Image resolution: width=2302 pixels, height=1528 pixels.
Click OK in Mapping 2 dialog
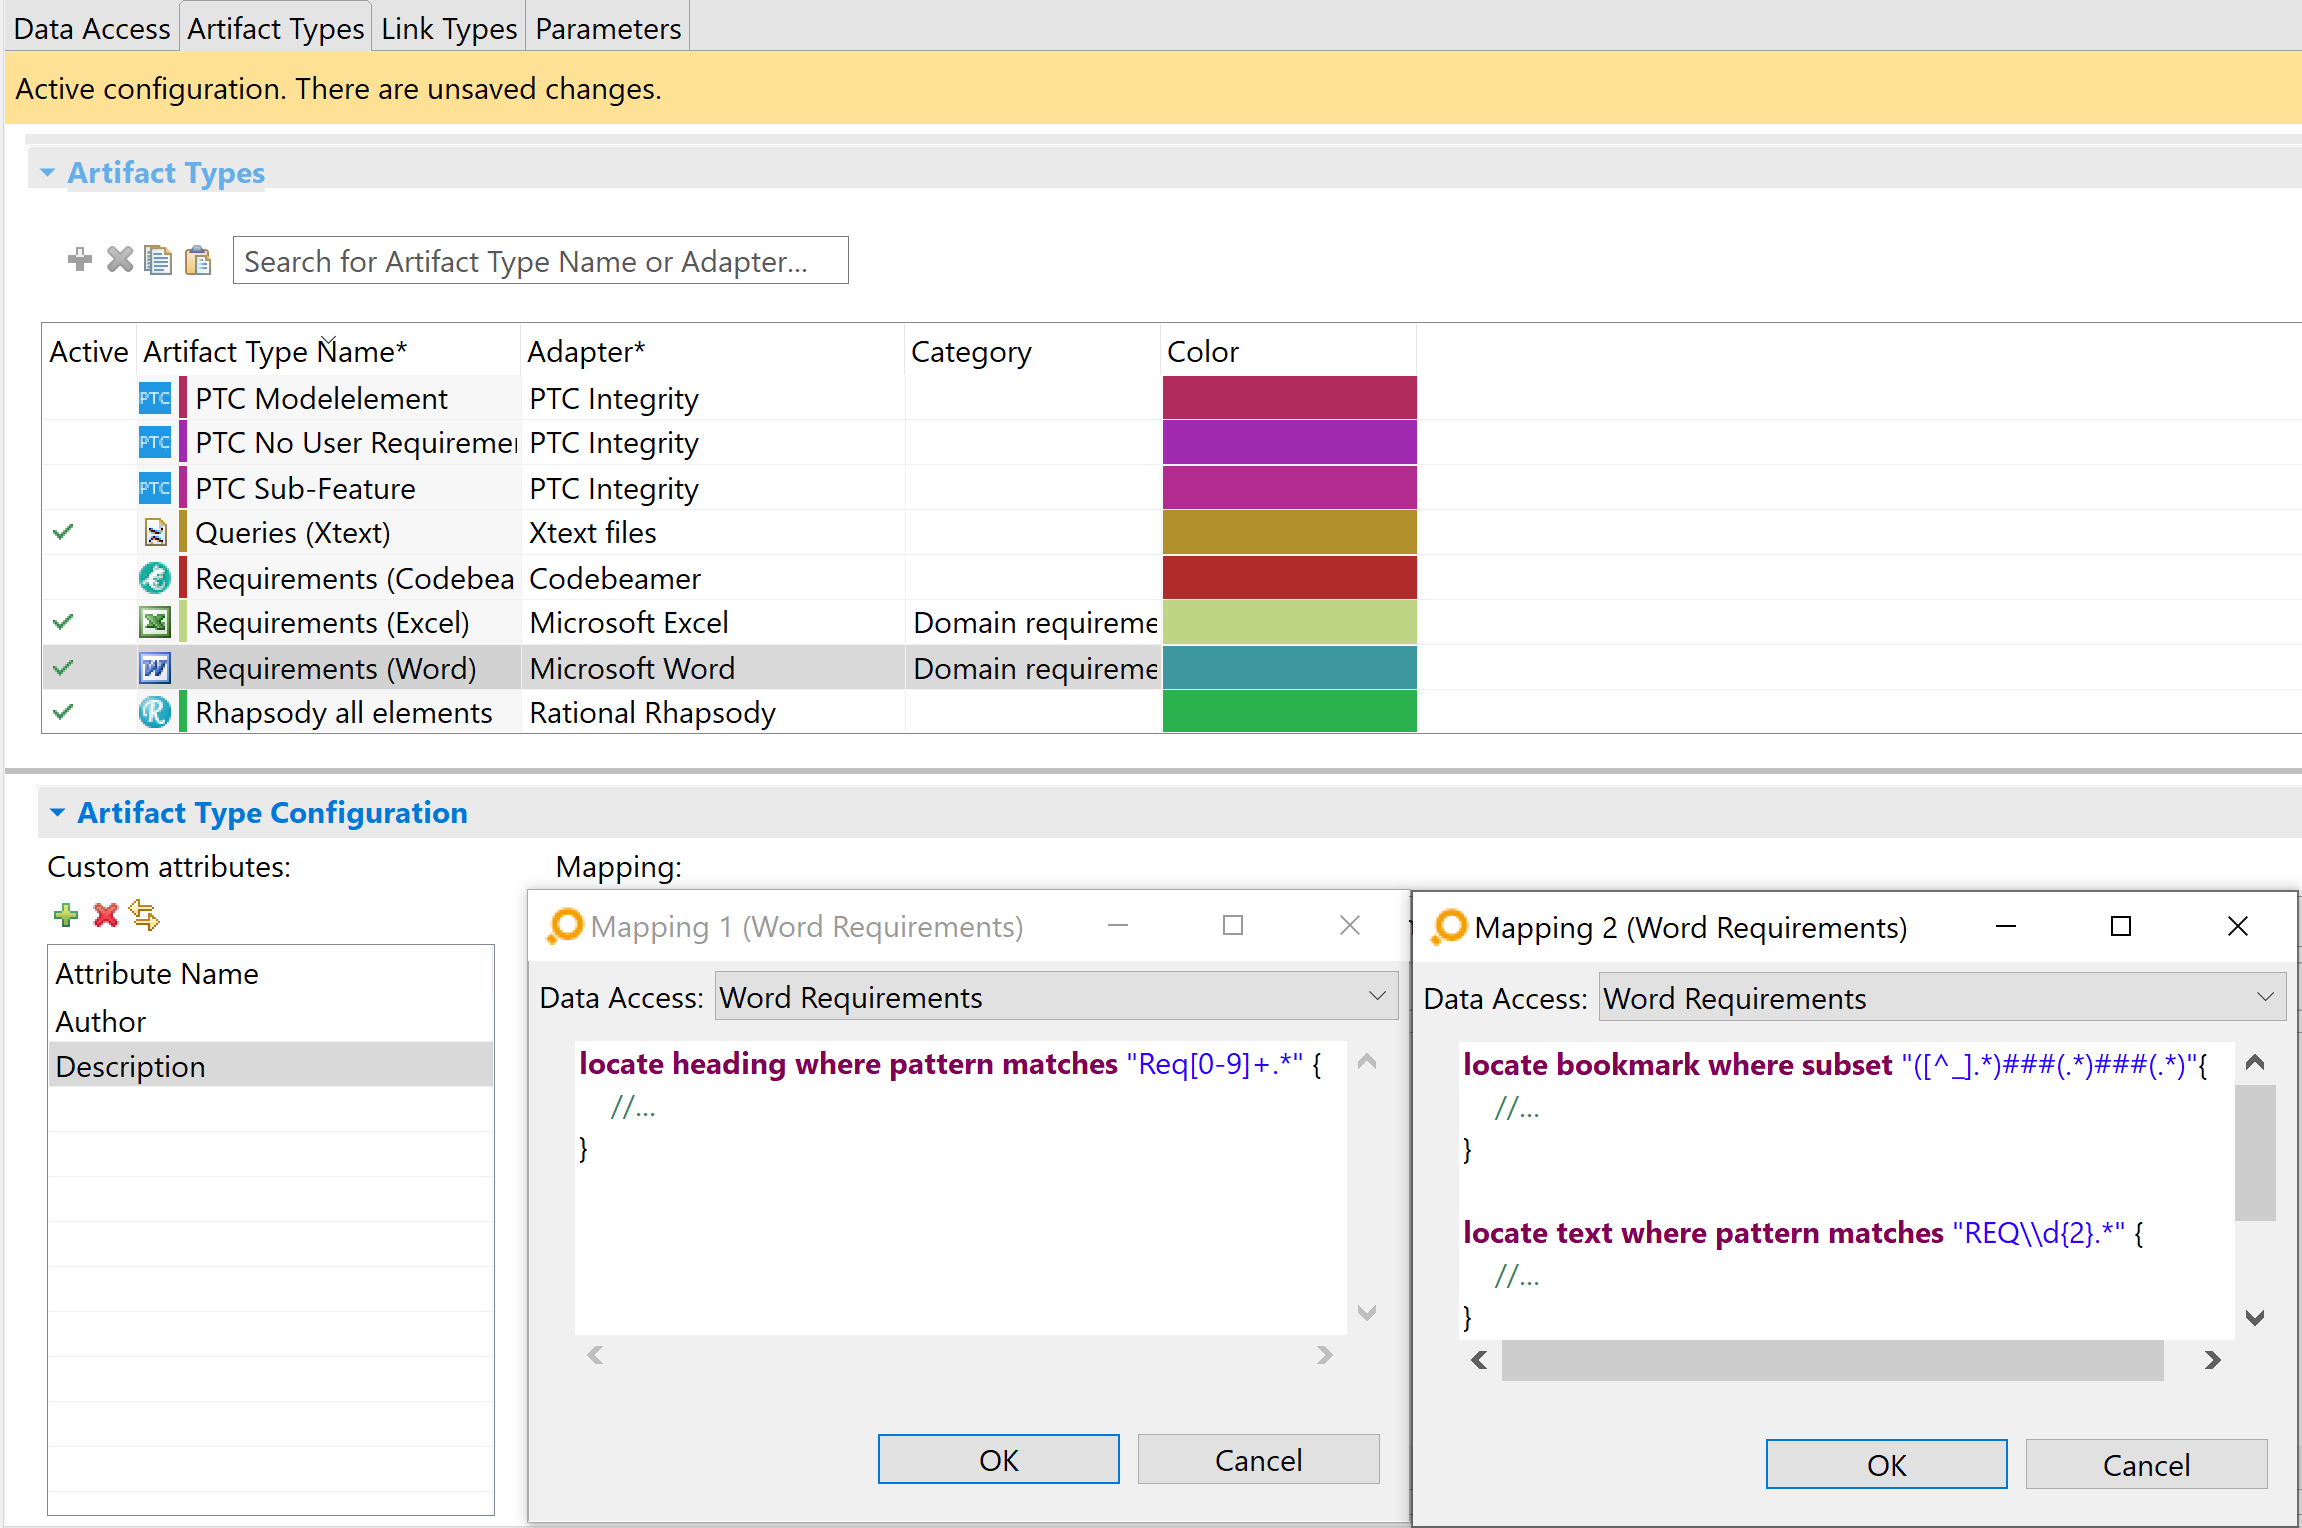[1886, 1465]
